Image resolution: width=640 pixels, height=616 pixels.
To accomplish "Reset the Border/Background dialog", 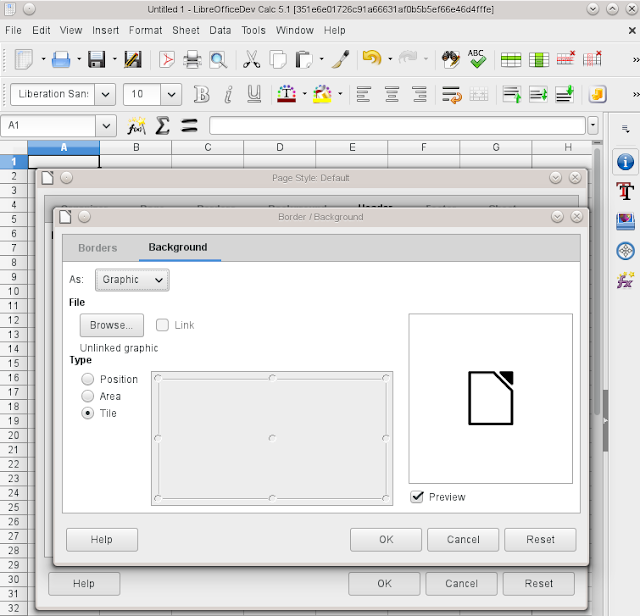I will tap(540, 540).
